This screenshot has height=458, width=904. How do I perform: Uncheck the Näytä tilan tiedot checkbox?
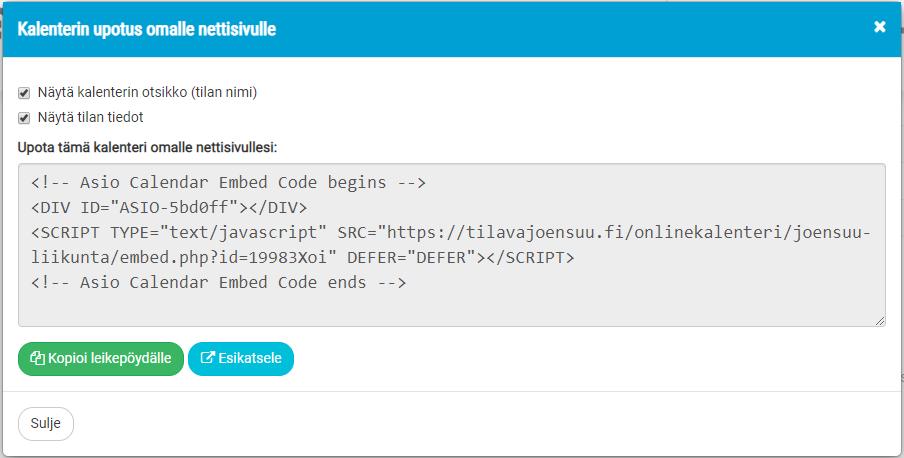pyautogui.click(x=24, y=118)
